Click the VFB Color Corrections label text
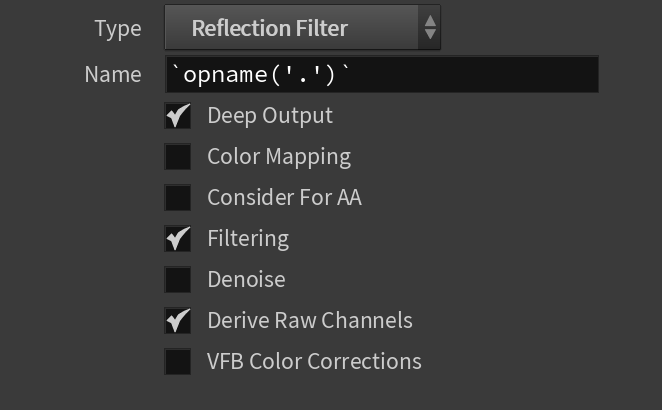662x410 pixels. (x=314, y=361)
